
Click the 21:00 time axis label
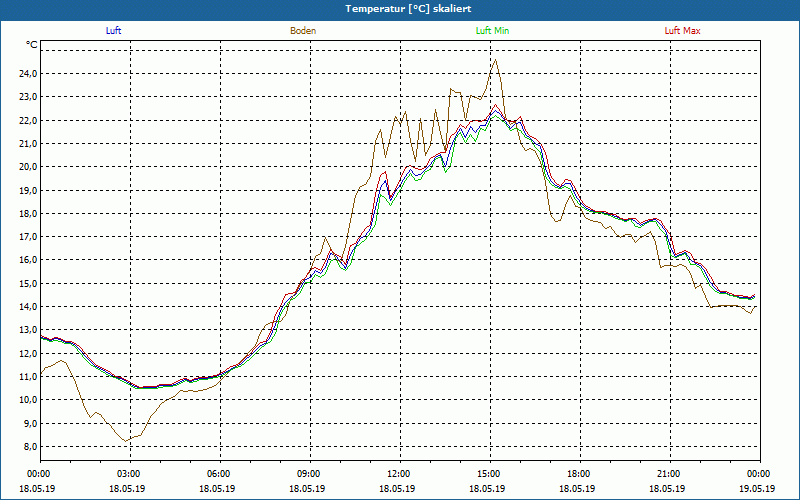click(x=669, y=474)
